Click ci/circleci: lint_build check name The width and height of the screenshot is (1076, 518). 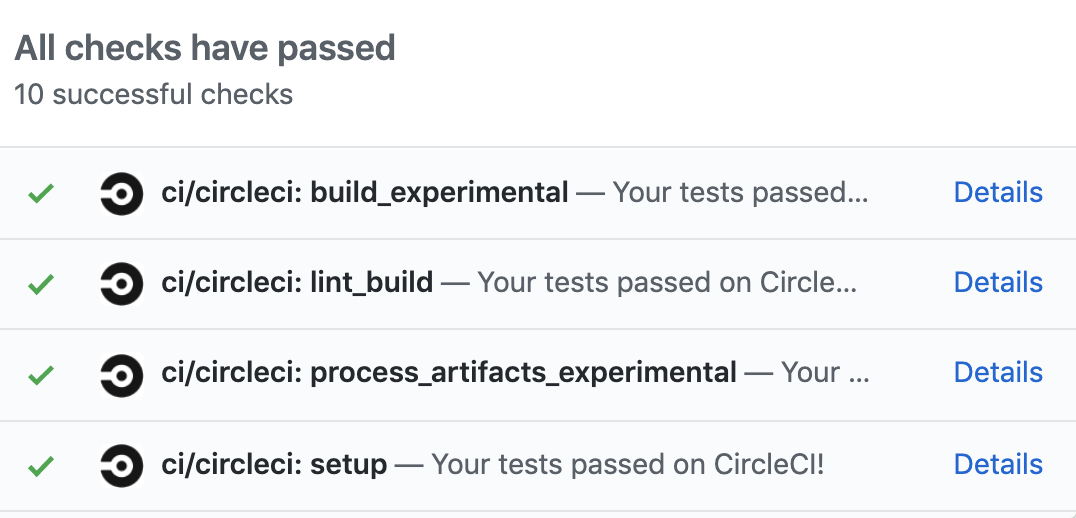click(297, 283)
